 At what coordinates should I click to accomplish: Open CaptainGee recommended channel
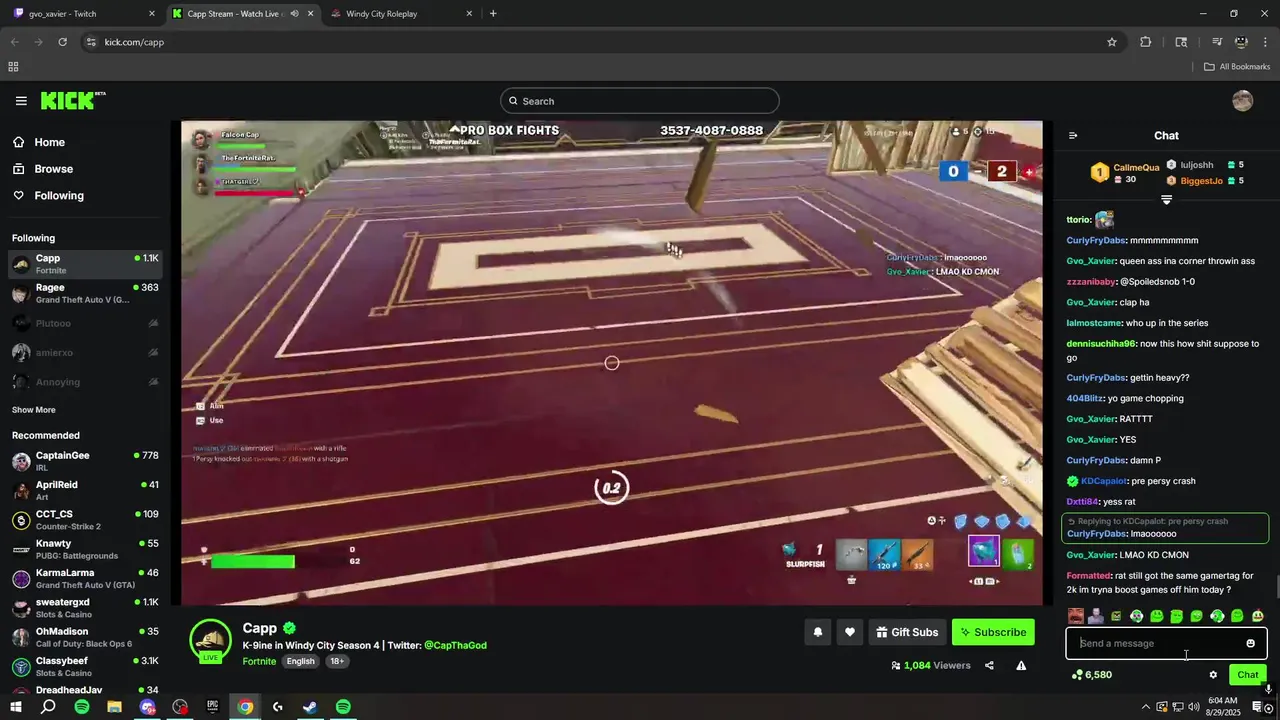pyautogui.click(x=85, y=461)
